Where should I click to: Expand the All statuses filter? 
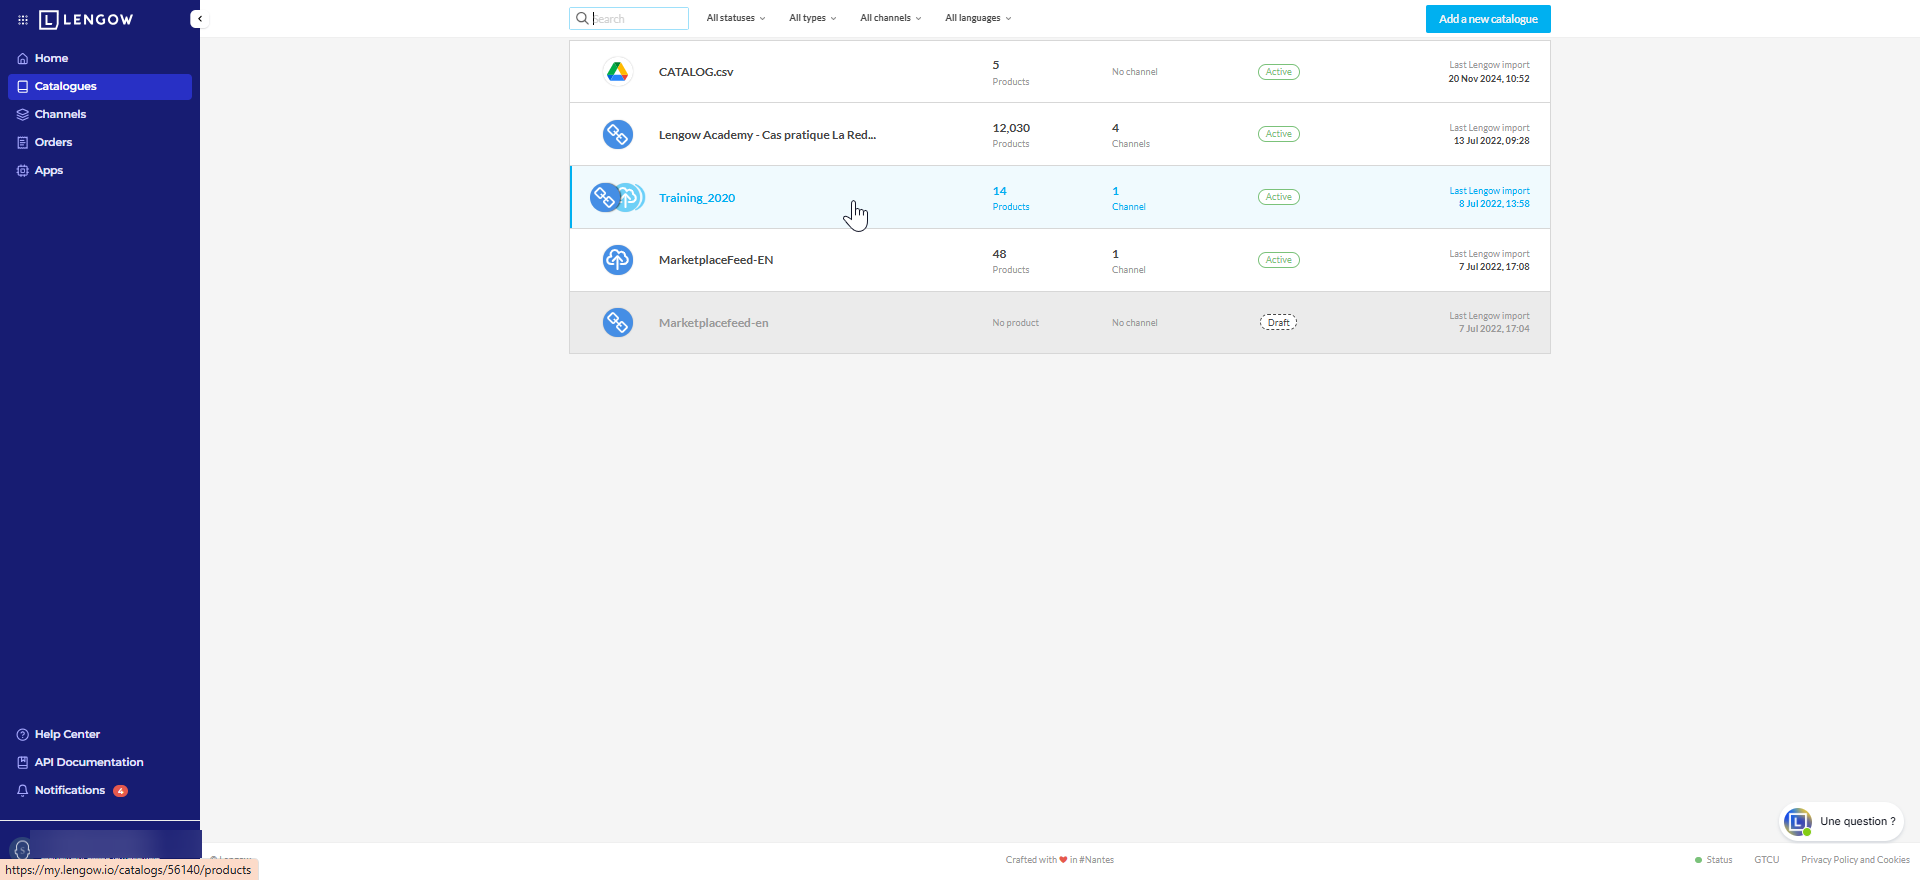(735, 18)
